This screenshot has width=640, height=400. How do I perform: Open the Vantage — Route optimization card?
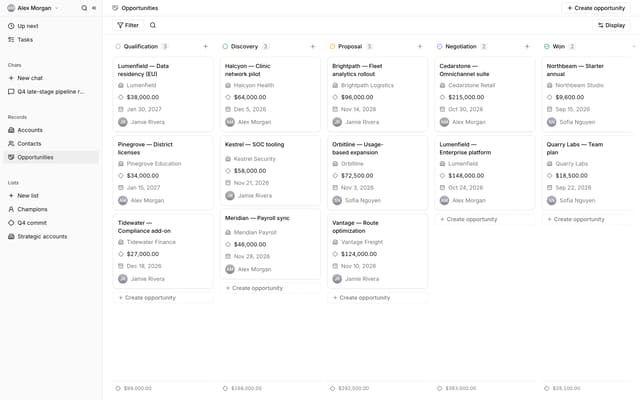[x=378, y=251]
